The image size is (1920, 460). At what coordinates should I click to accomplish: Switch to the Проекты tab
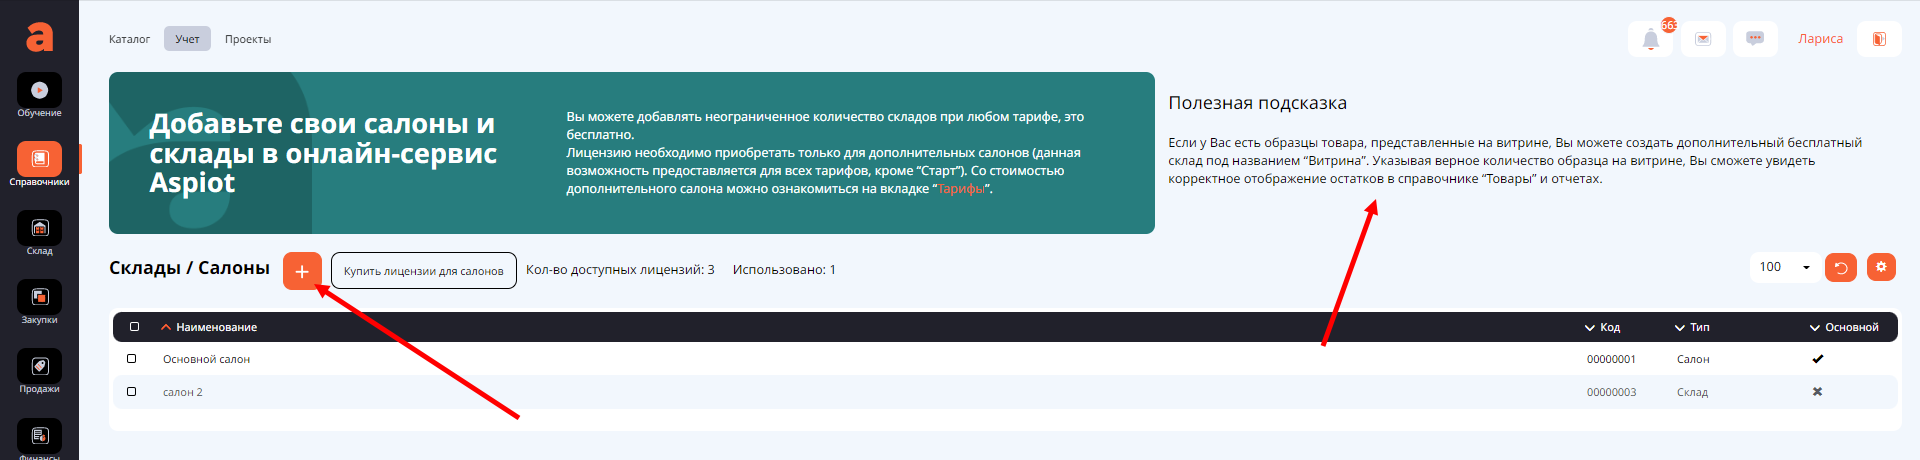click(x=248, y=39)
